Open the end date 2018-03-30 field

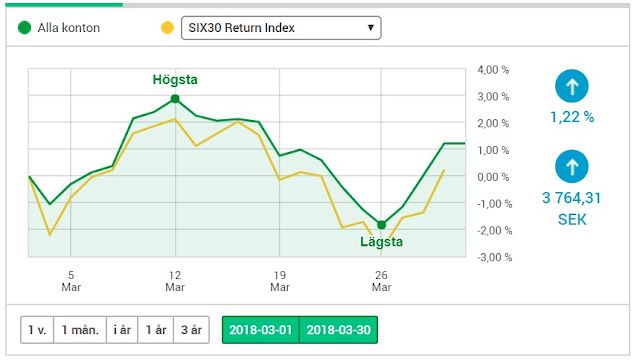[x=339, y=330]
